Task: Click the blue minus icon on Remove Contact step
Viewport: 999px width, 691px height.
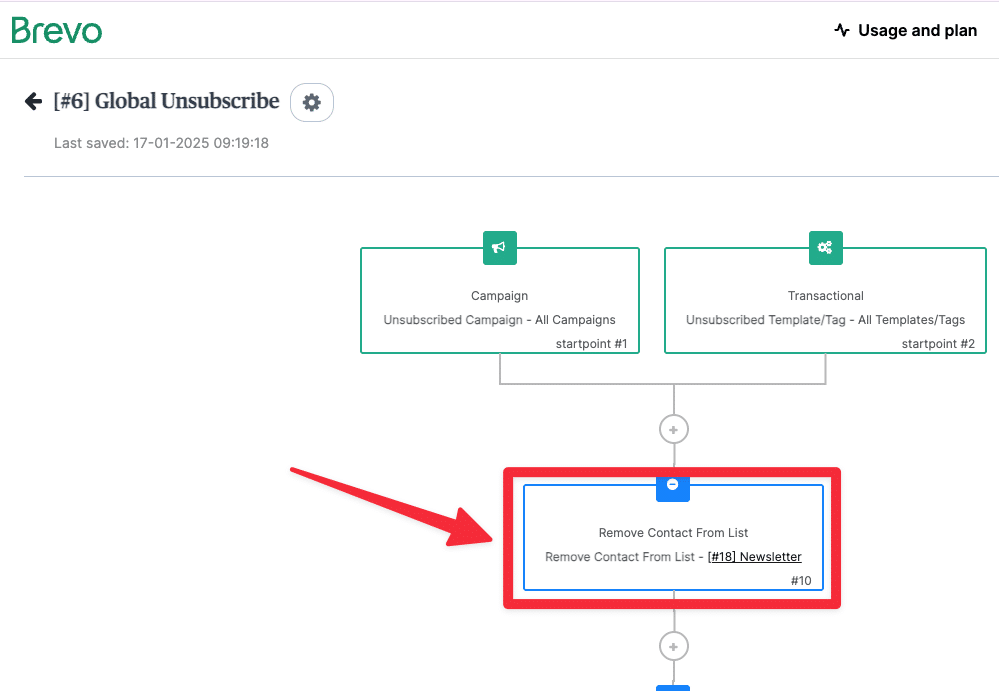Action: coord(673,487)
